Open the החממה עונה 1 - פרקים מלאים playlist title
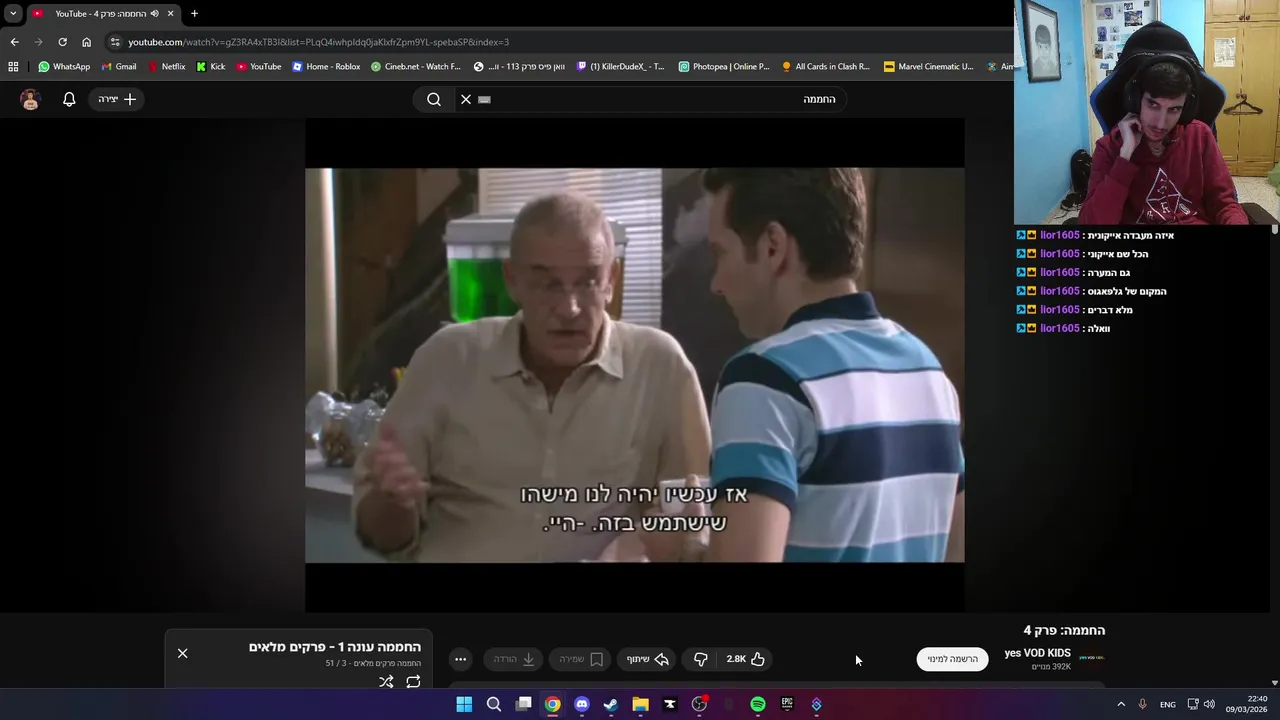The height and width of the screenshot is (720, 1280). pyautogui.click(x=335, y=647)
